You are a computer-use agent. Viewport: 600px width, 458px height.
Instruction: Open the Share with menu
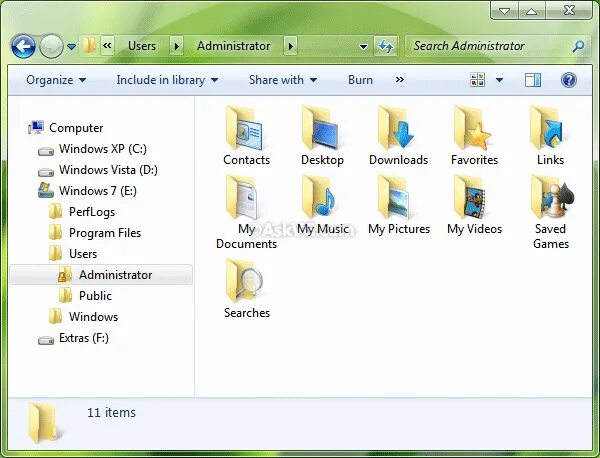pyautogui.click(x=283, y=80)
